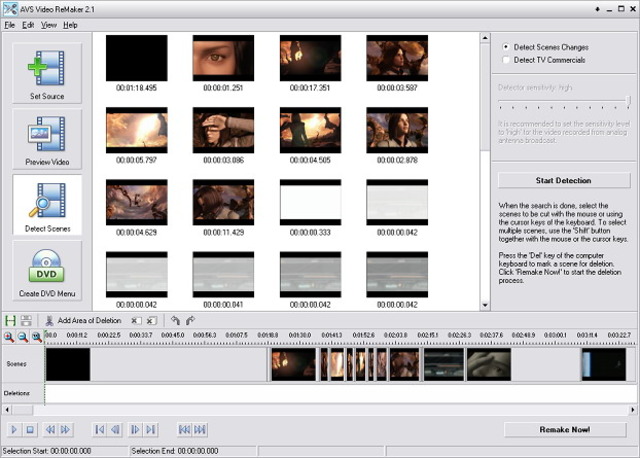Click the merge scenes icon

tap(26, 320)
